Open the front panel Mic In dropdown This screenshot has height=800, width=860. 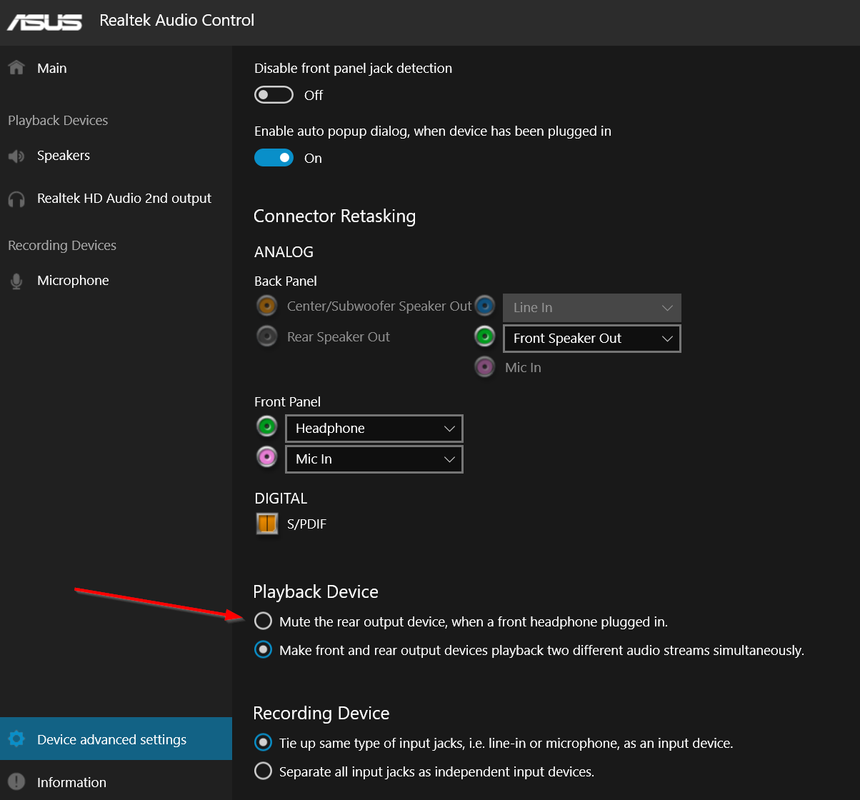tap(374, 459)
